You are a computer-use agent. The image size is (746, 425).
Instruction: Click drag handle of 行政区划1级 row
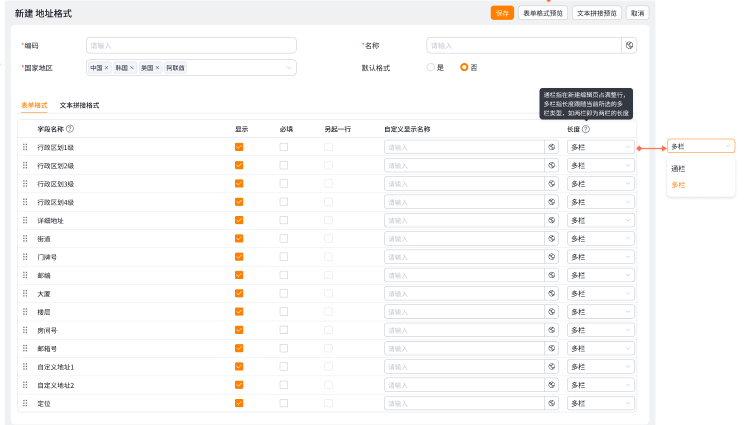pos(25,147)
